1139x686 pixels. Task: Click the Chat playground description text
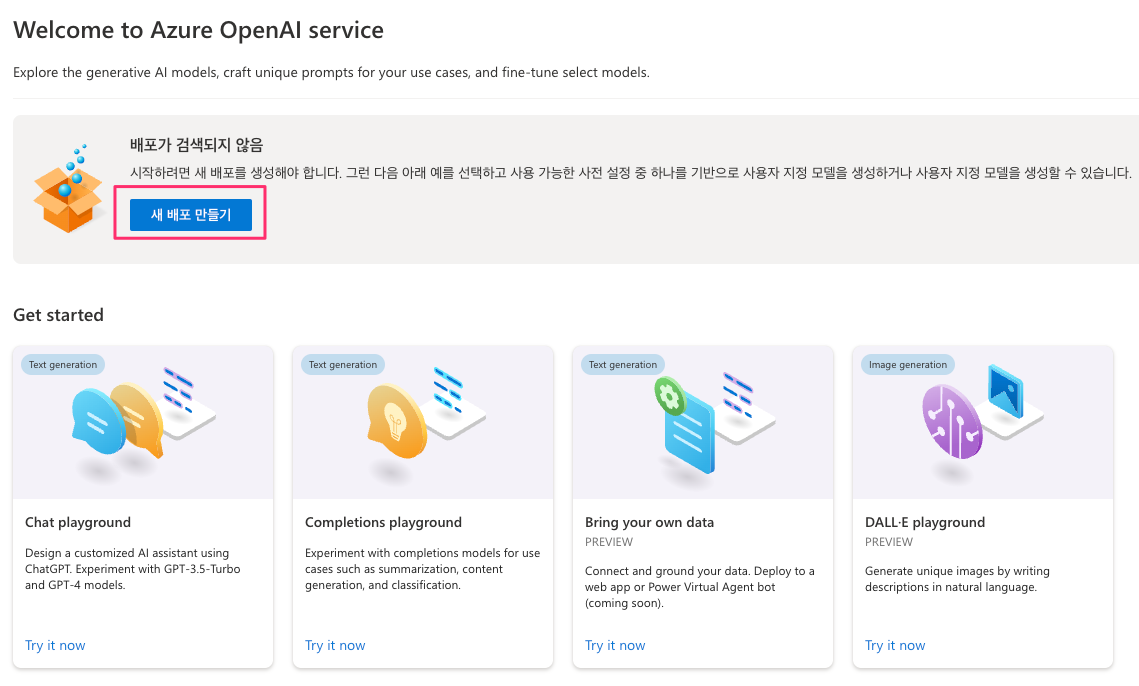pyautogui.click(x=133, y=569)
